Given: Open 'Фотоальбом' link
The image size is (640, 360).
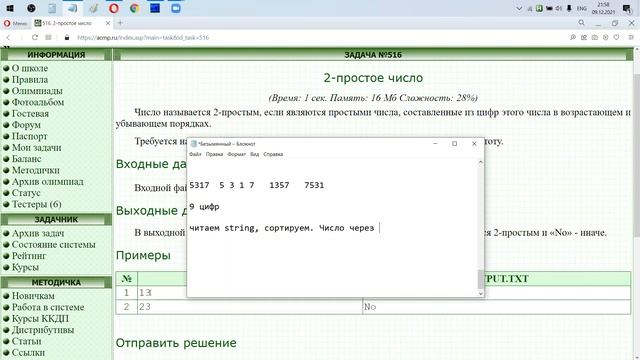Looking at the screenshot, I should (38, 102).
